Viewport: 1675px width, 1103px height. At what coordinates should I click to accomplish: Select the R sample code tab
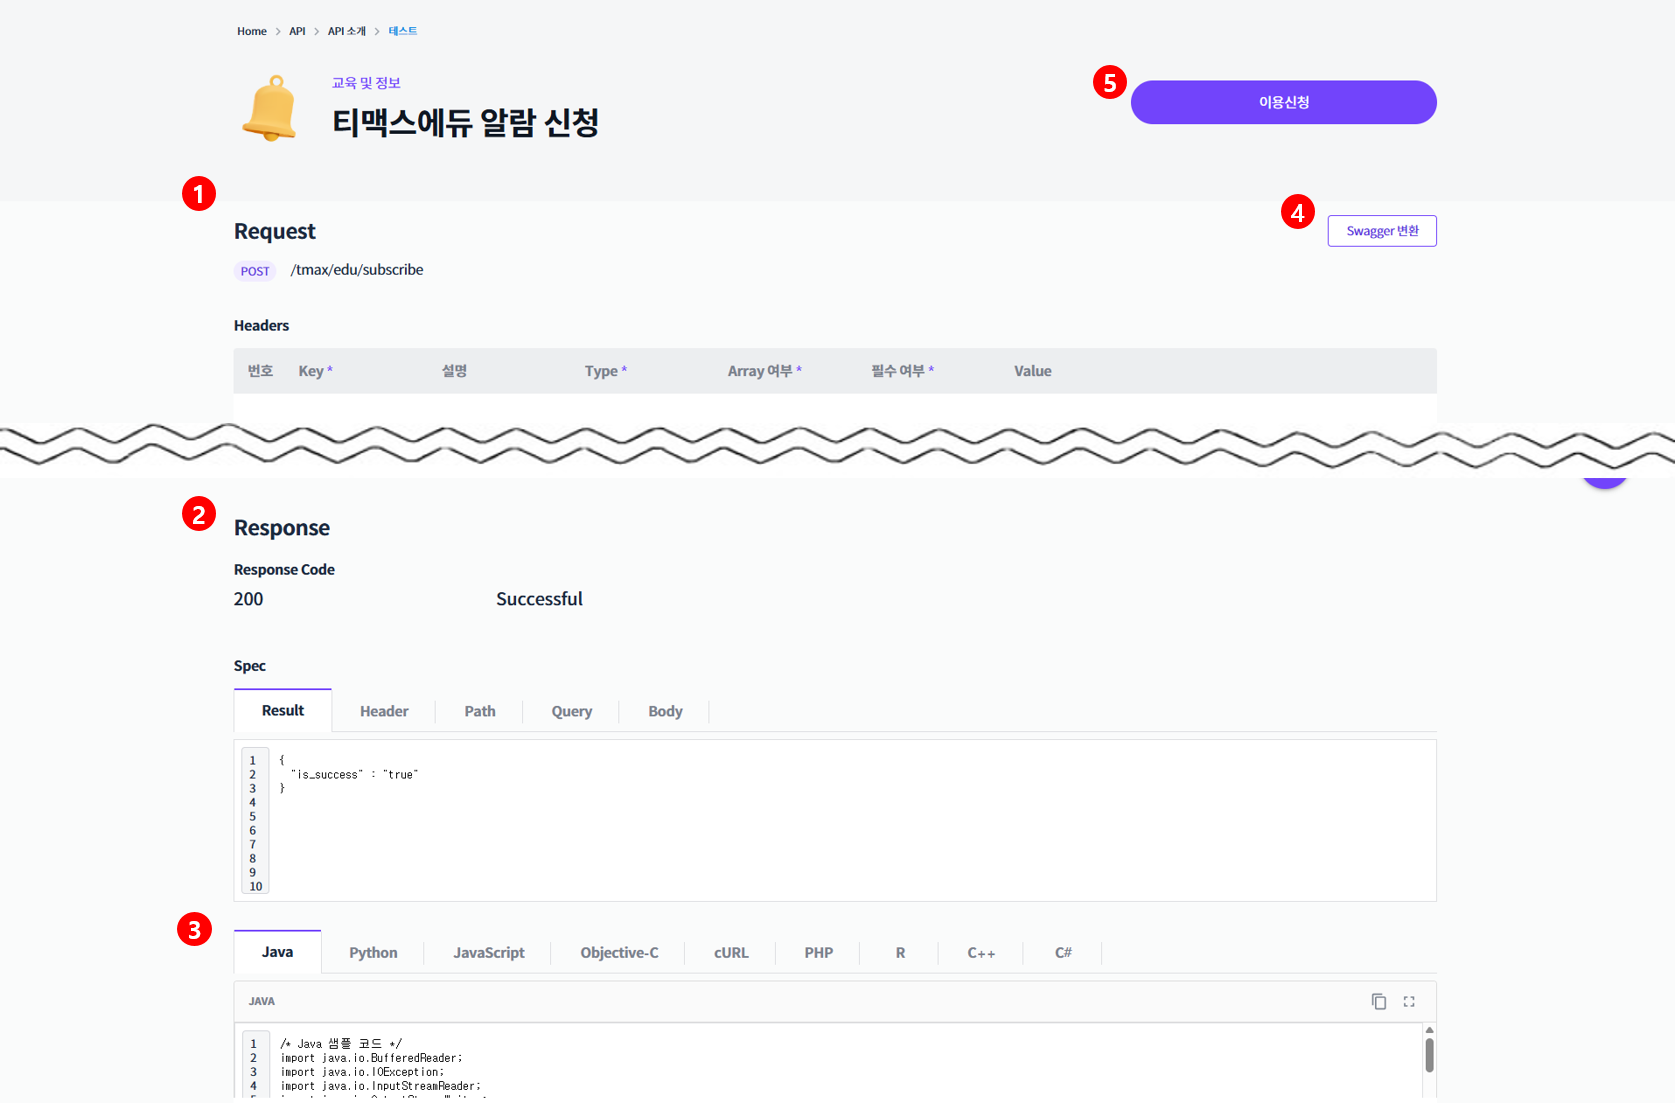click(900, 953)
